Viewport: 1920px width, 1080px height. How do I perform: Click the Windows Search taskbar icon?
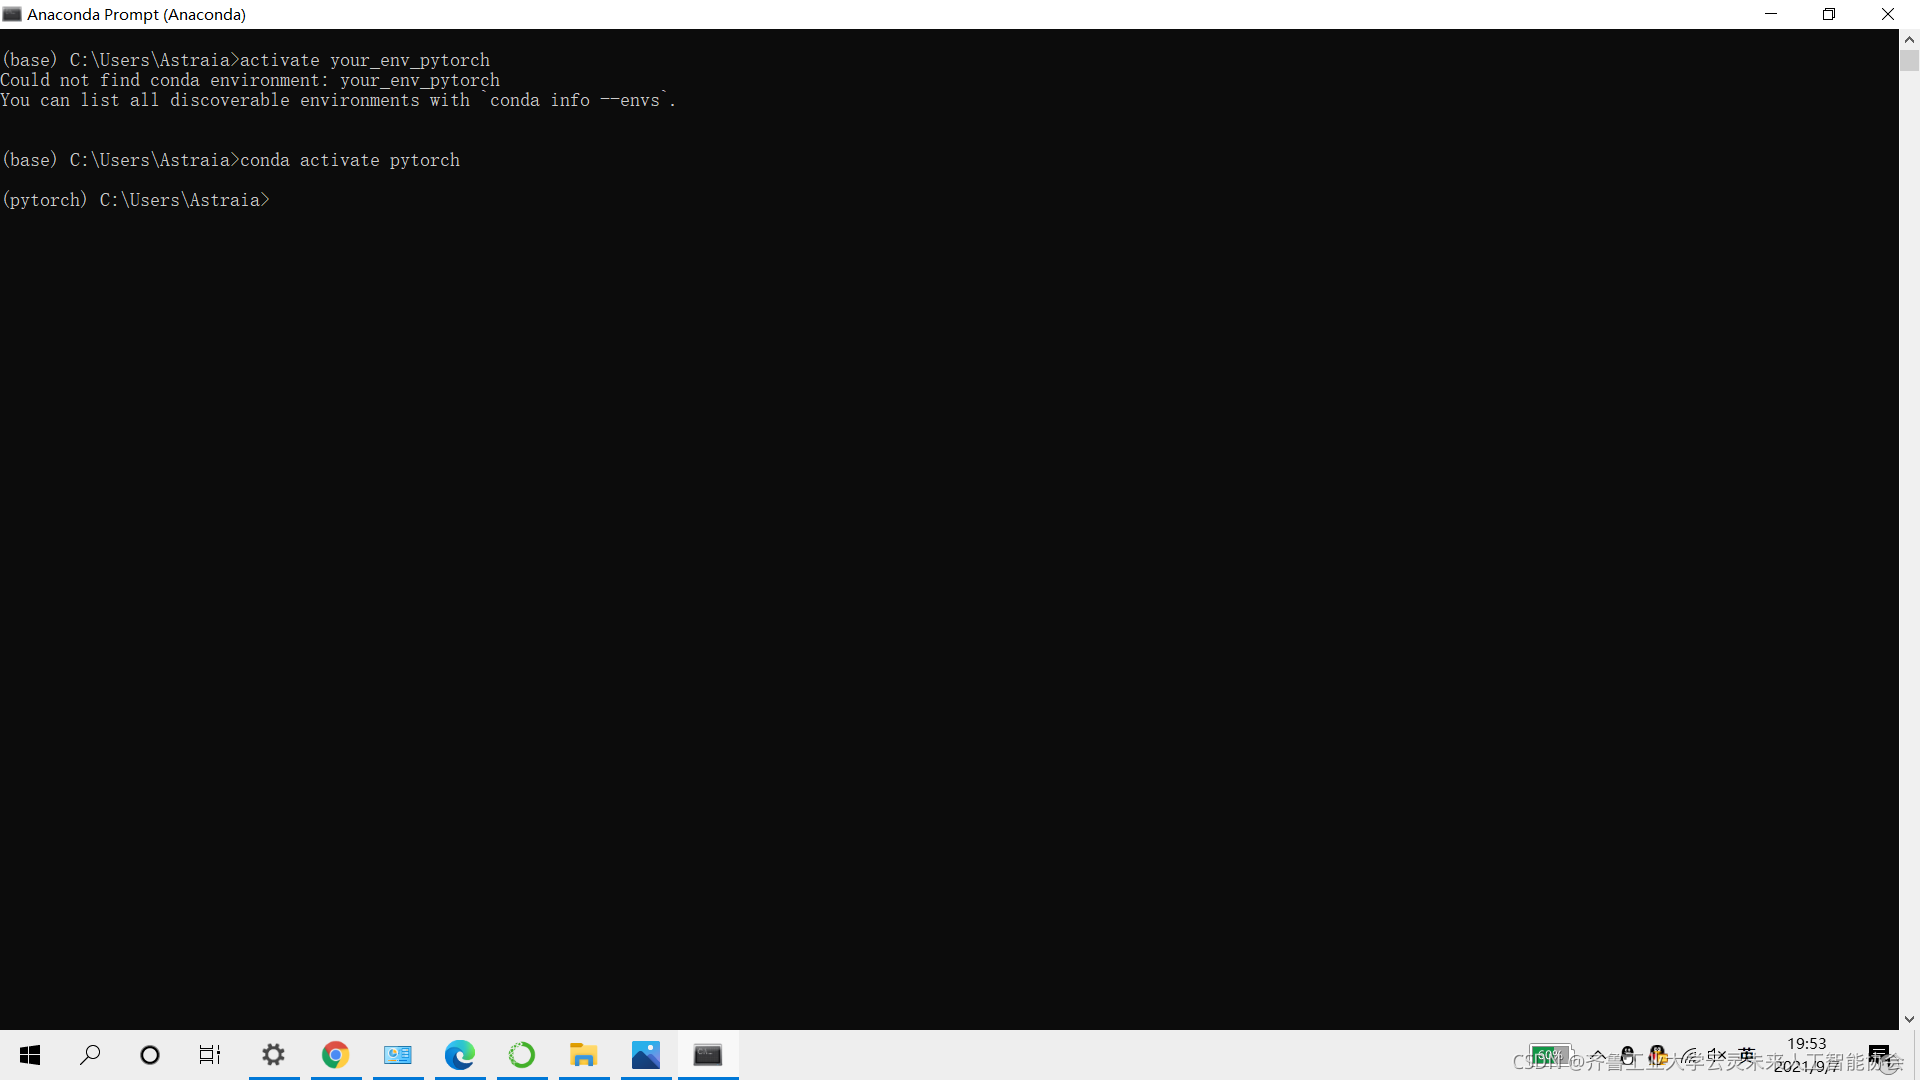coord(88,1054)
